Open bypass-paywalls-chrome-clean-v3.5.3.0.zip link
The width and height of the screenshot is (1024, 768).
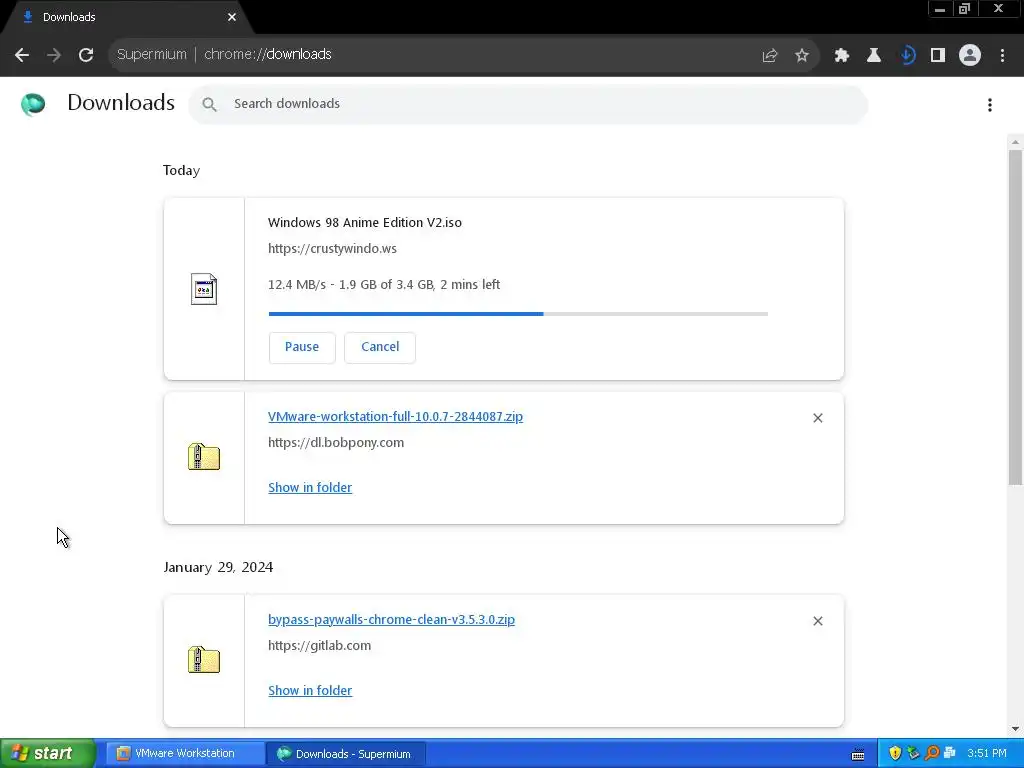(391, 620)
